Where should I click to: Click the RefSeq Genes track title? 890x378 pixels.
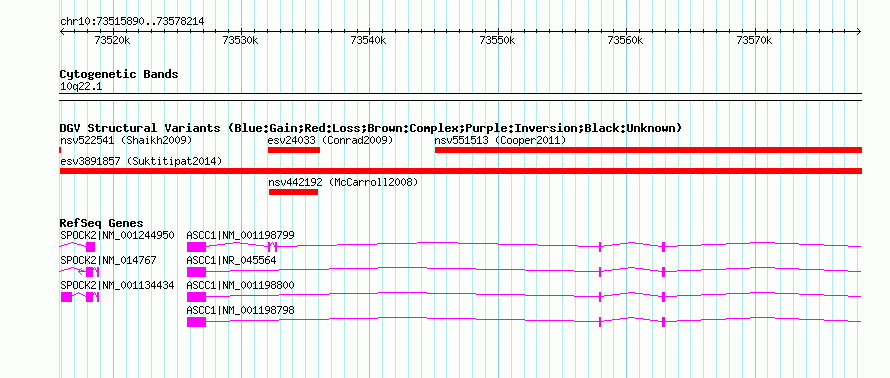pos(102,223)
